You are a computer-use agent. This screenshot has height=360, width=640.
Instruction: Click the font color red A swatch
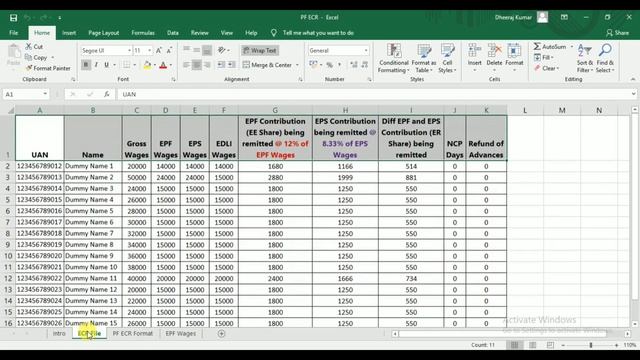point(163,65)
